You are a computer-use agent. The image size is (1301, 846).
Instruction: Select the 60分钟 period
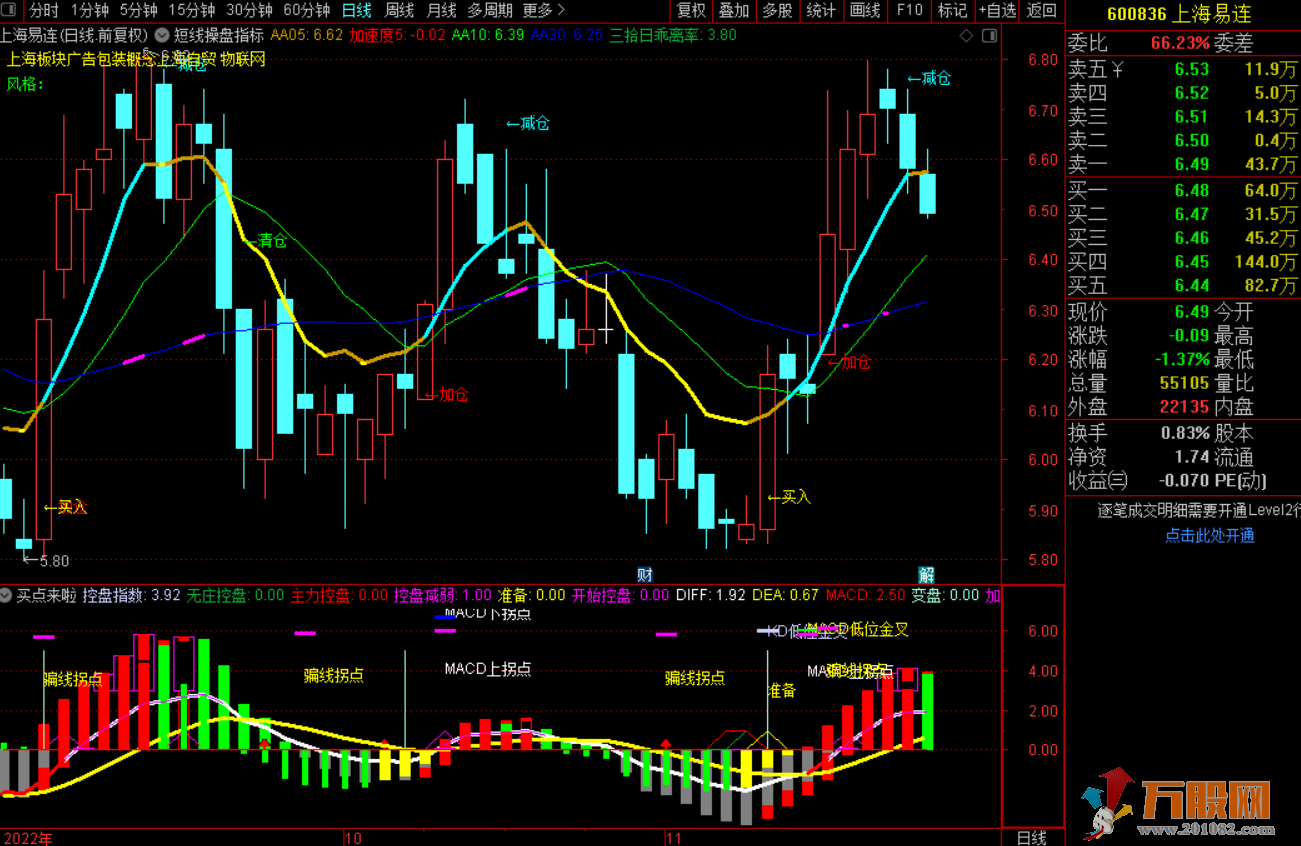coord(307,11)
